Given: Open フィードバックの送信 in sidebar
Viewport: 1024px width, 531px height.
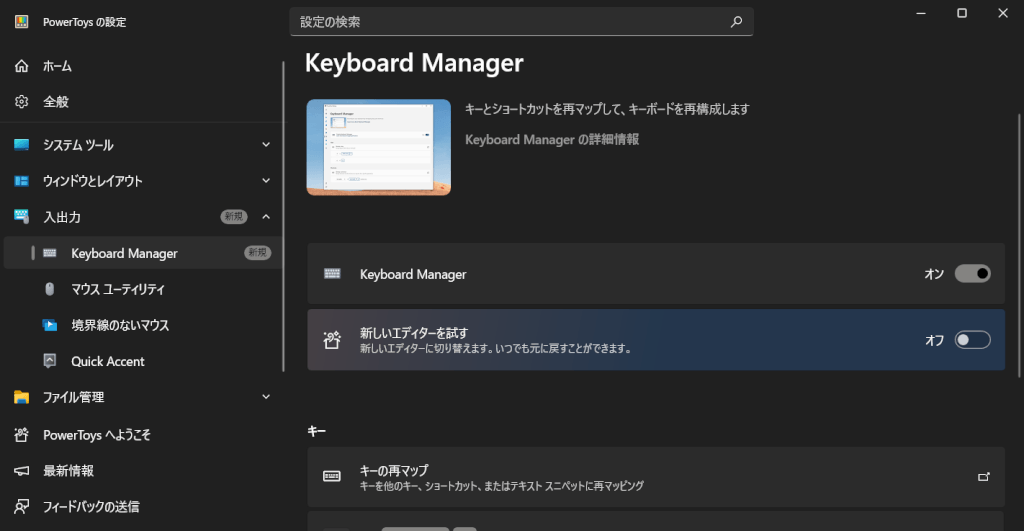Looking at the screenshot, I should 90,507.
